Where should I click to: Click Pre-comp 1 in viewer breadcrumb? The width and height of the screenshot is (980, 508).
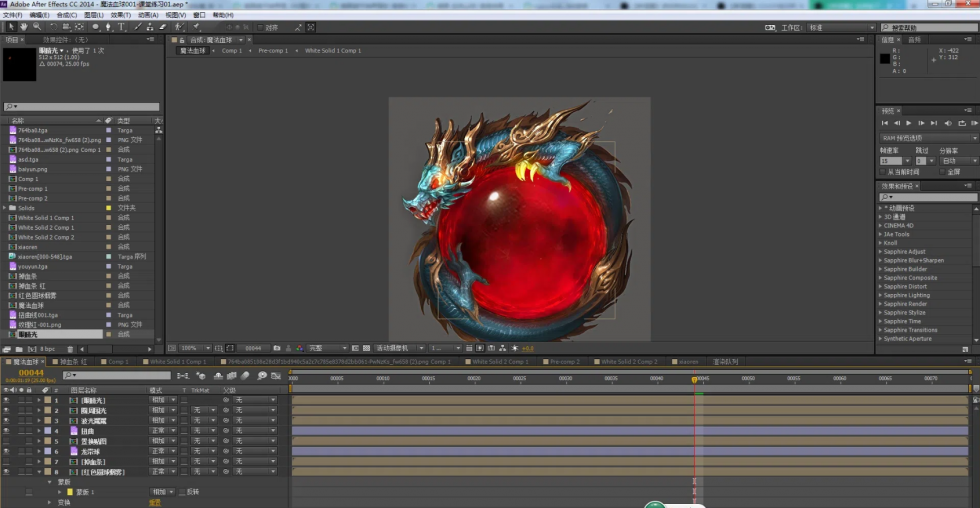[273, 51]
